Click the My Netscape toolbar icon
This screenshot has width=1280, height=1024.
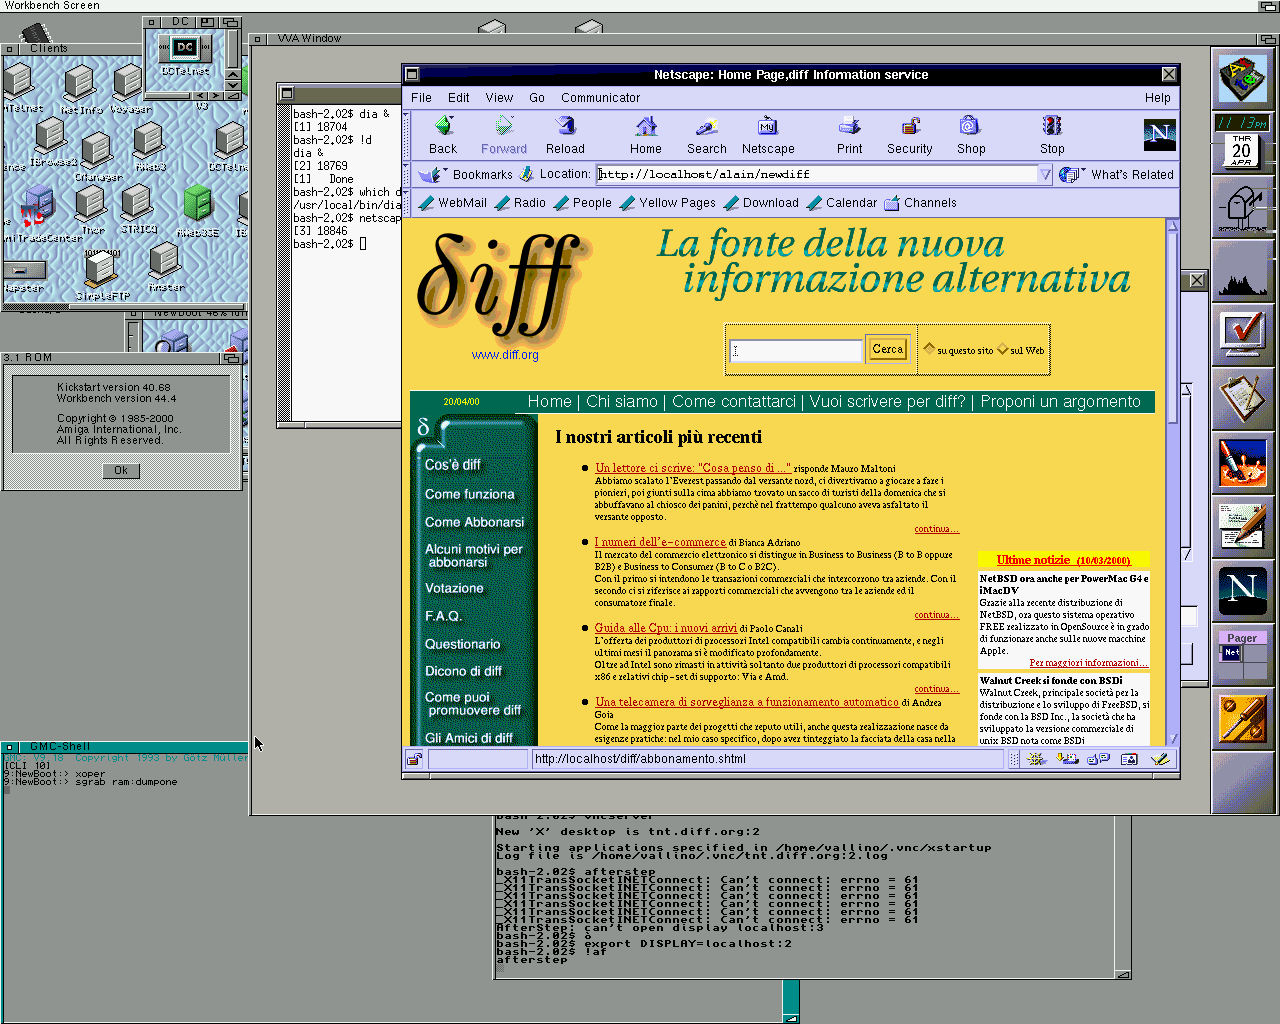coord(768,127)
